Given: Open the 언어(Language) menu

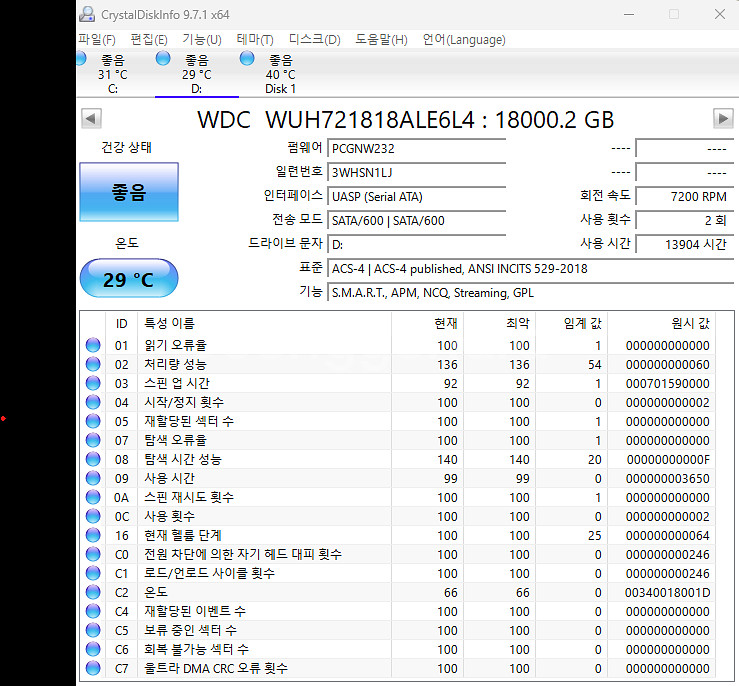Looking at the screenshot, I should [x=464, y=40].
